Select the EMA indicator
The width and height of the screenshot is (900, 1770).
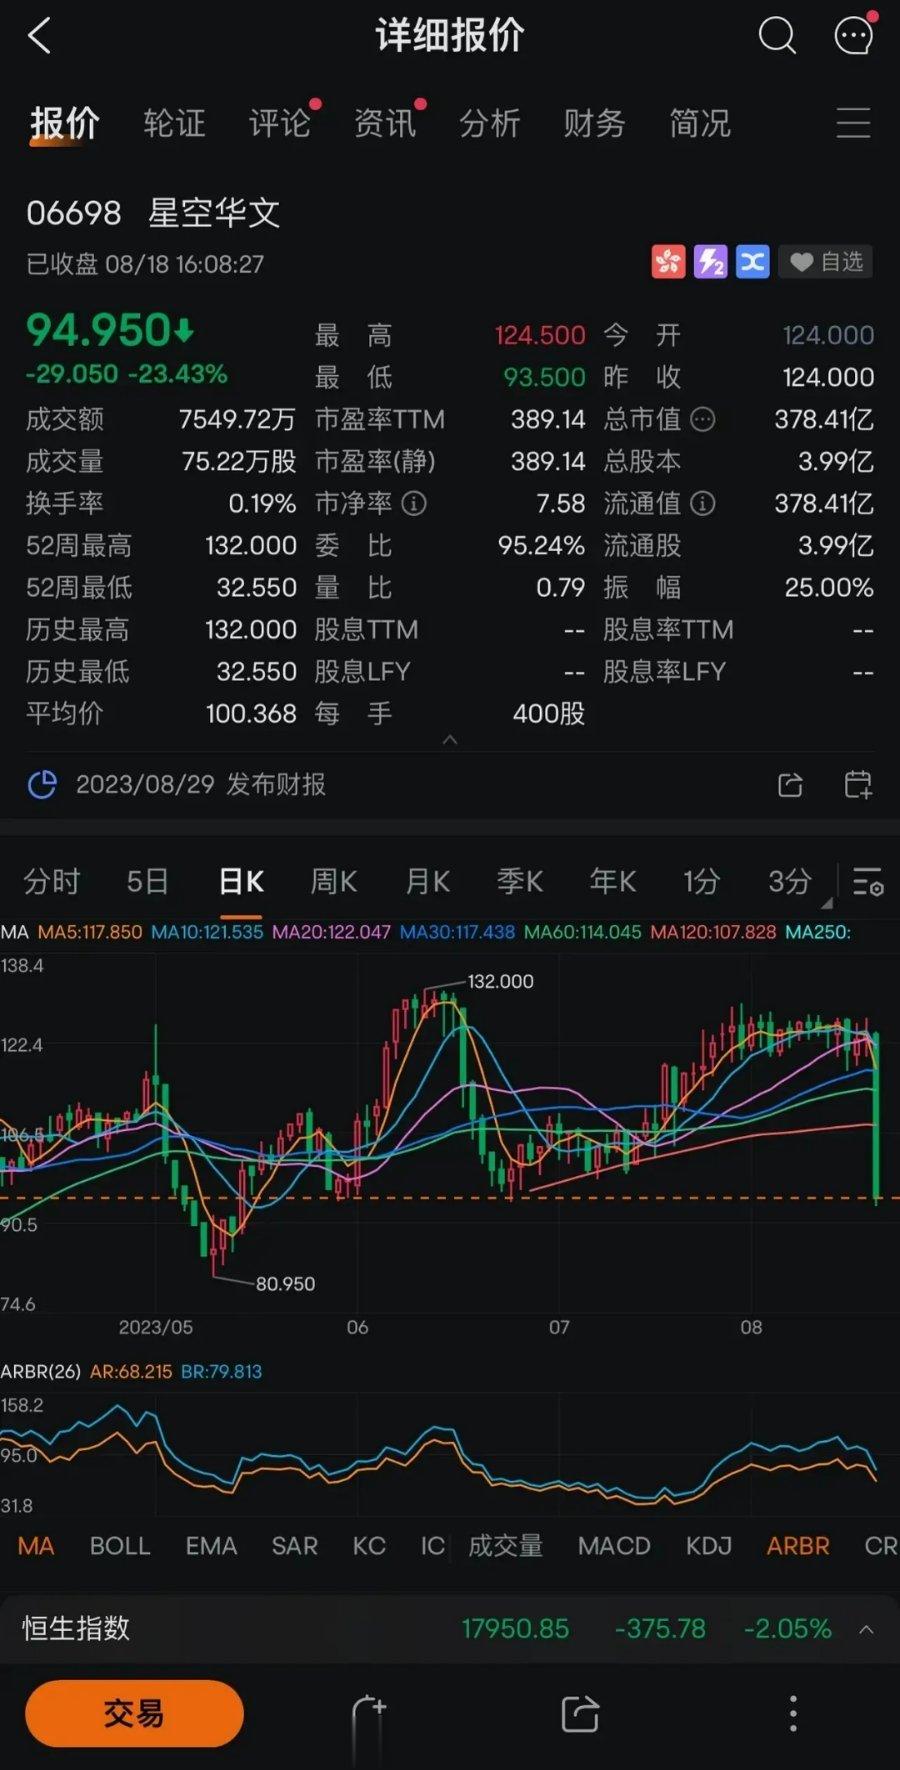211,1546
